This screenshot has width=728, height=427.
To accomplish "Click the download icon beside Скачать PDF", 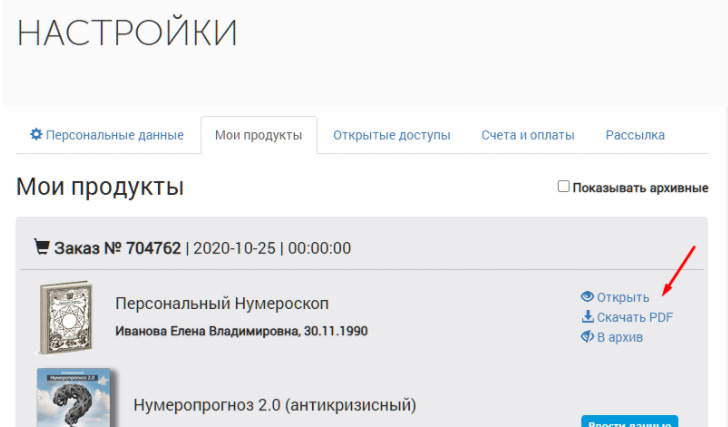I will coord(588,317).
